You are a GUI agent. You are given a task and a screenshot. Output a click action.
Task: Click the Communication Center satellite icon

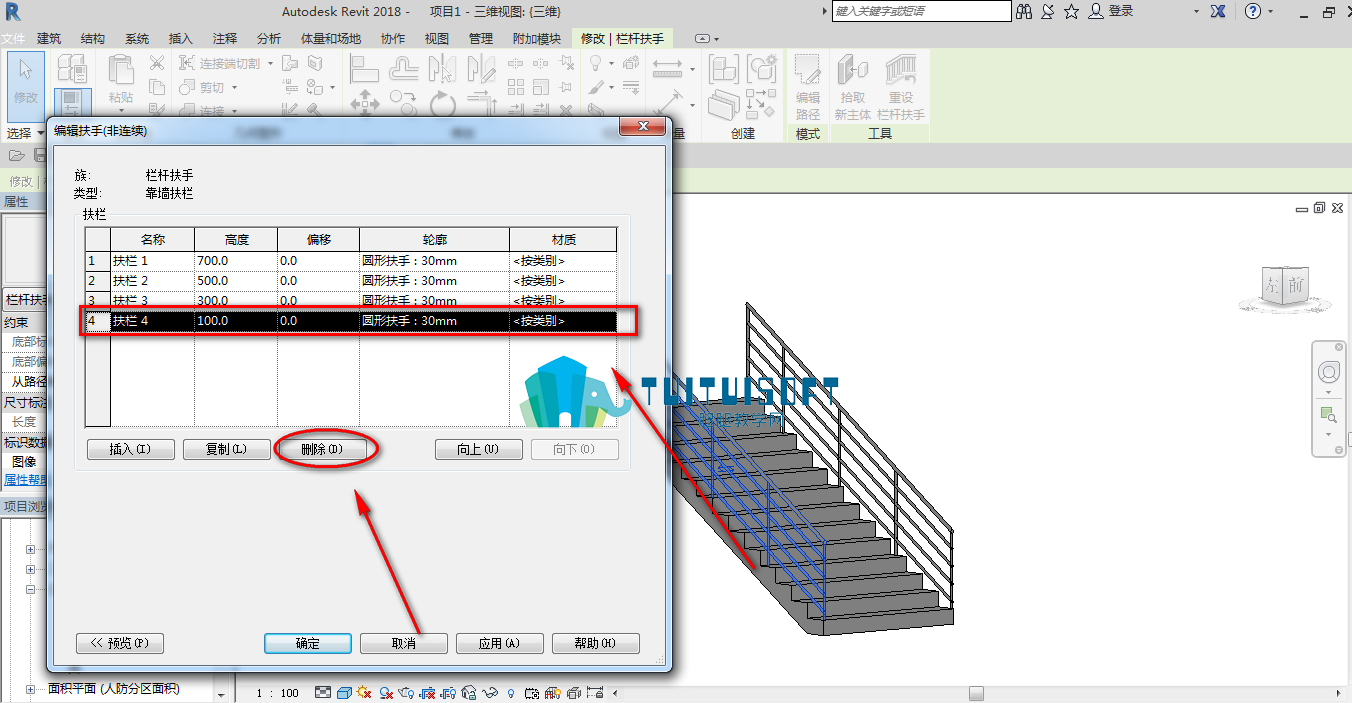[1047, 11]
